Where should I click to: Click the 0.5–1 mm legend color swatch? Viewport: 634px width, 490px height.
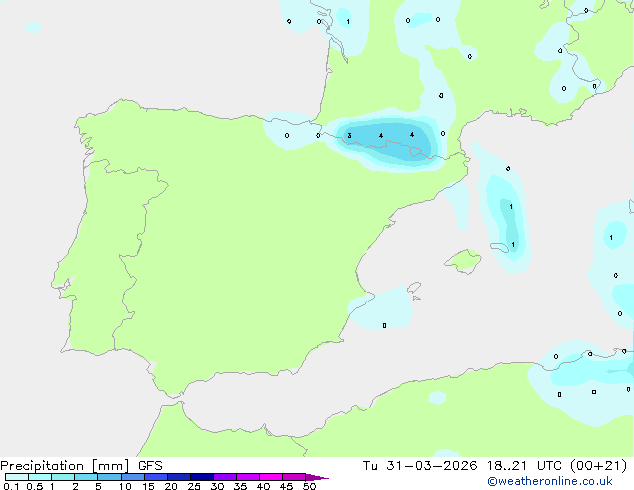pyautogui.click(x=40, y=477)
